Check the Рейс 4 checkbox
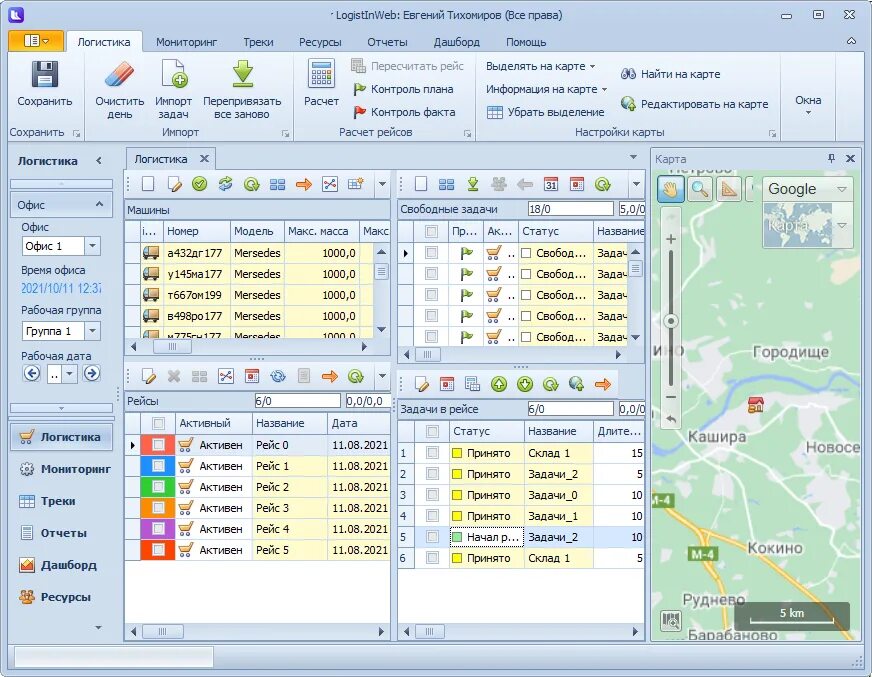This screenshot has width=872, height=677. pyautogui.click(x=158, y=528)
